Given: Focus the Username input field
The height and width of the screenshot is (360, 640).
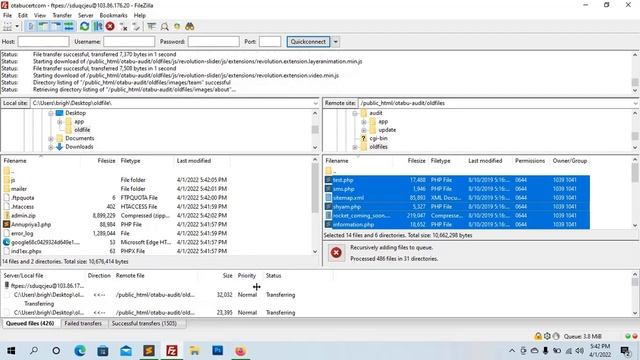Looking at the screenshot, I should (129, 42).
